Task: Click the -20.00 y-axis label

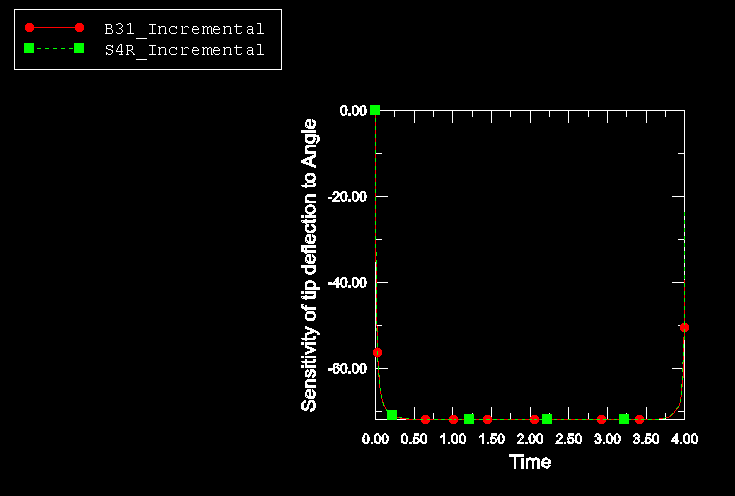Action: pos(347,196)
